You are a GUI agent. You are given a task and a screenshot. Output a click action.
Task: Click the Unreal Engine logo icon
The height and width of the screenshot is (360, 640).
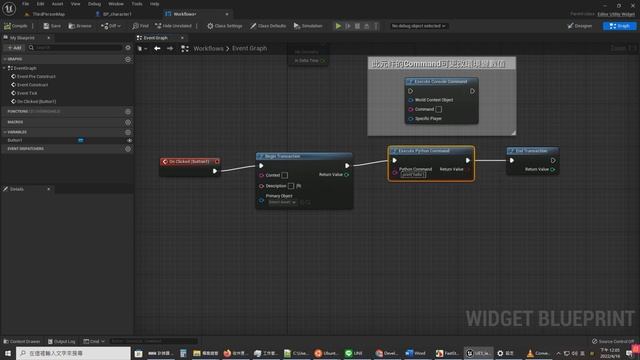tap(9, 8)
